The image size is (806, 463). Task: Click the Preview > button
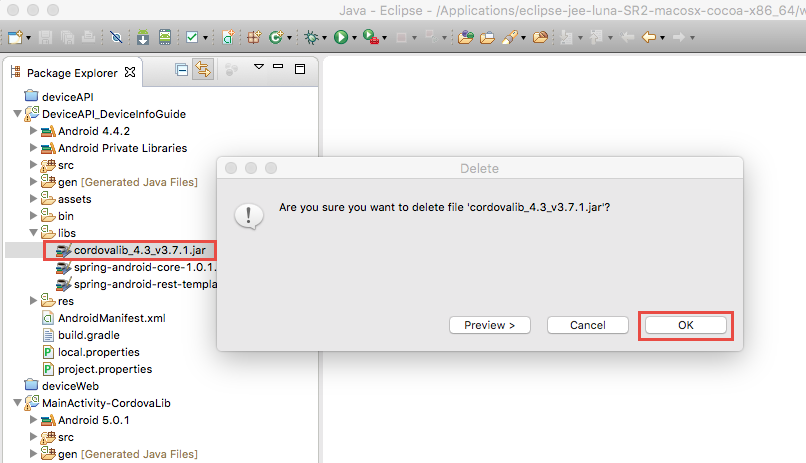[x=489, y=325]
